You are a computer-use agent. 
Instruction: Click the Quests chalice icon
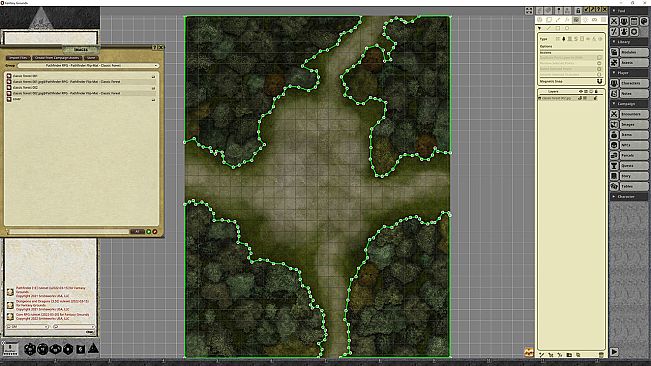(614, 166)
